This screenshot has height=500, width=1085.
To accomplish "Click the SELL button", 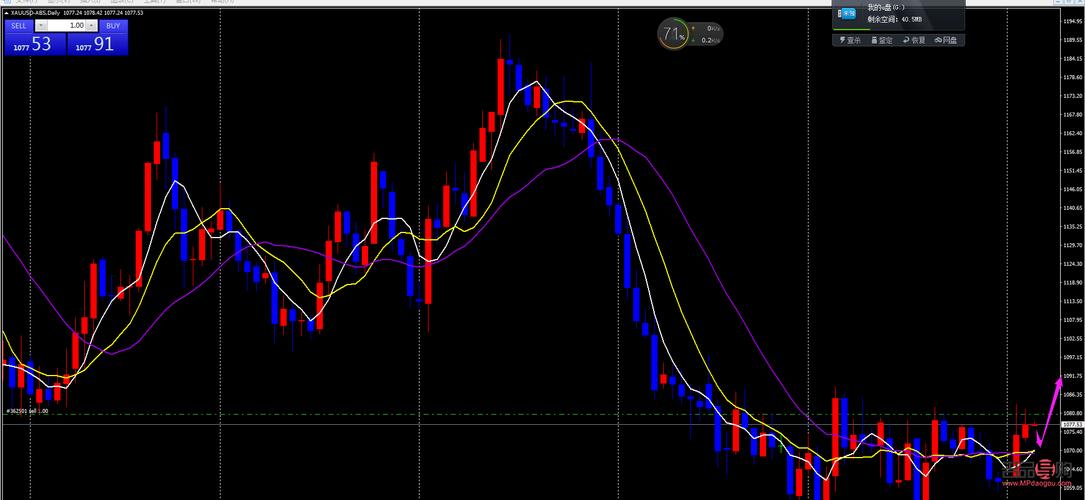I will pos(19,26).
